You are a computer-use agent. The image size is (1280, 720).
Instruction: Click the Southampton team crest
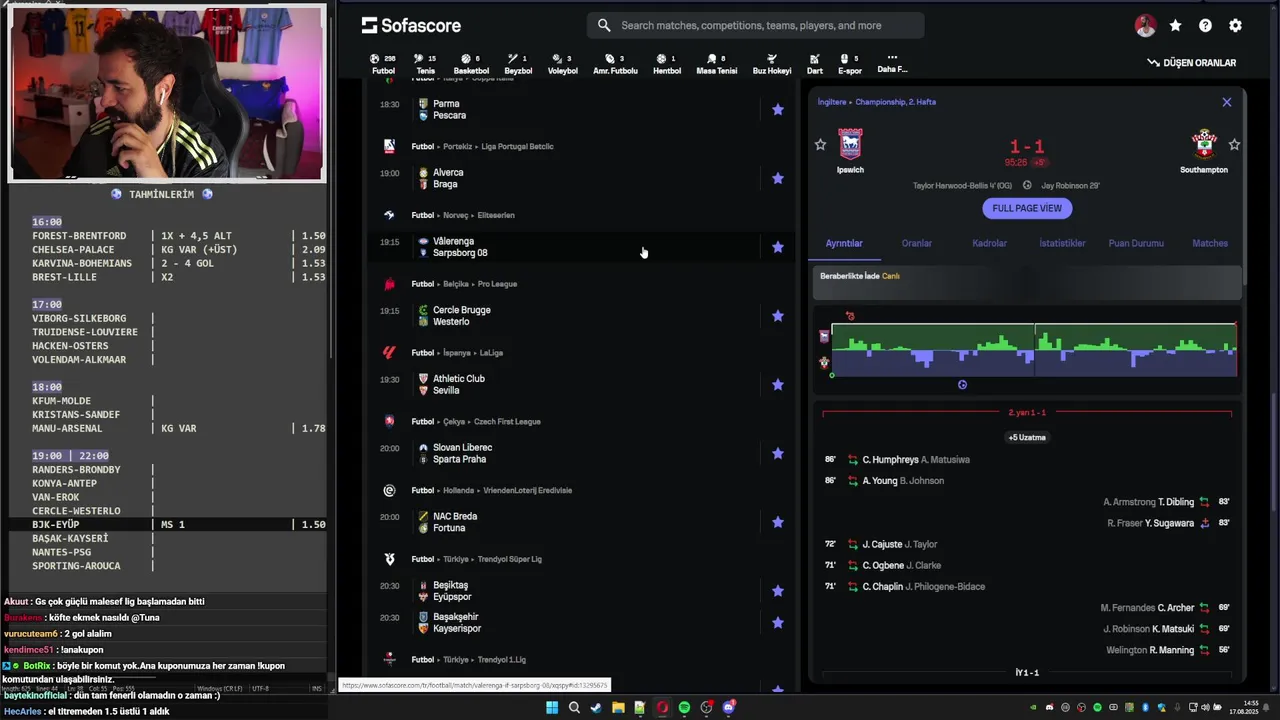1204,144
